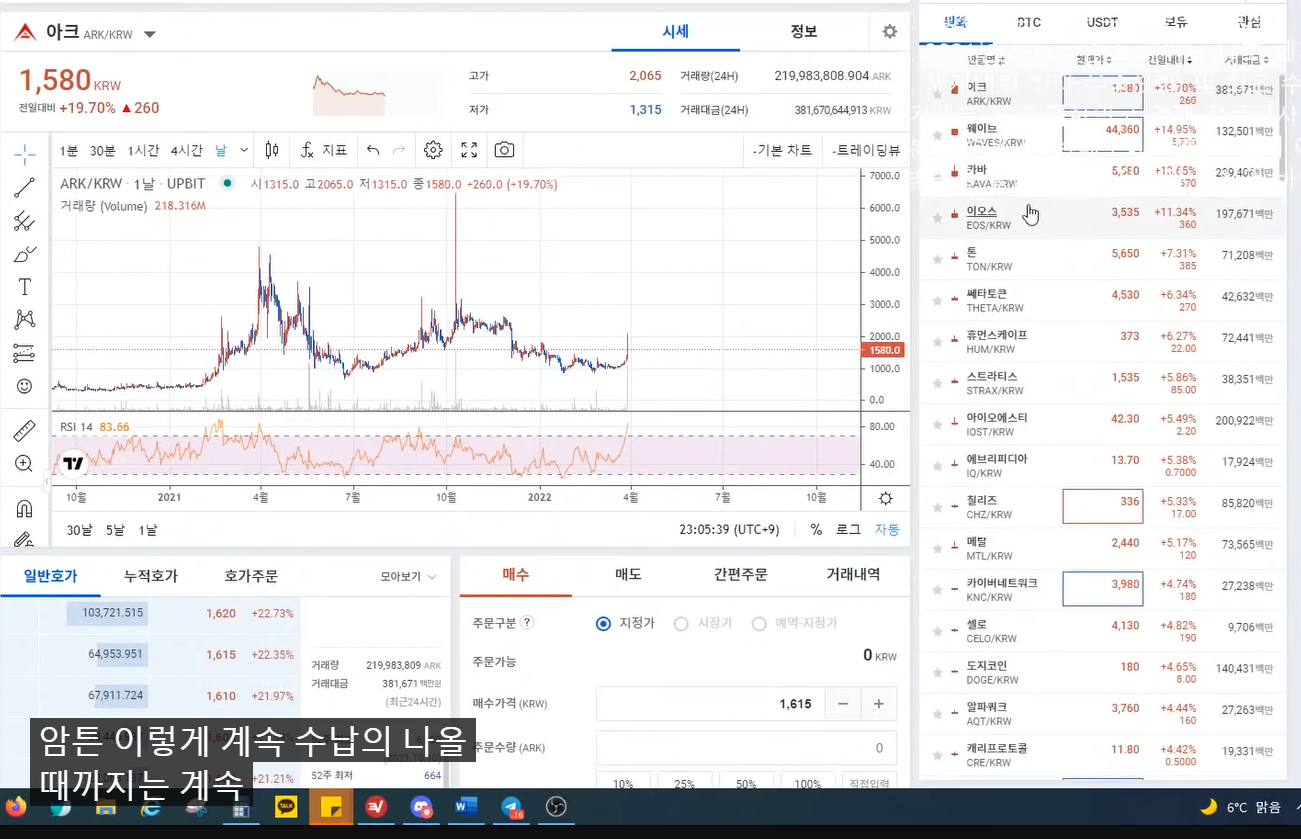Open the fx indicators menu
Image resolution: width=1301 pixels, height=839 pixels.
point(323,150)
